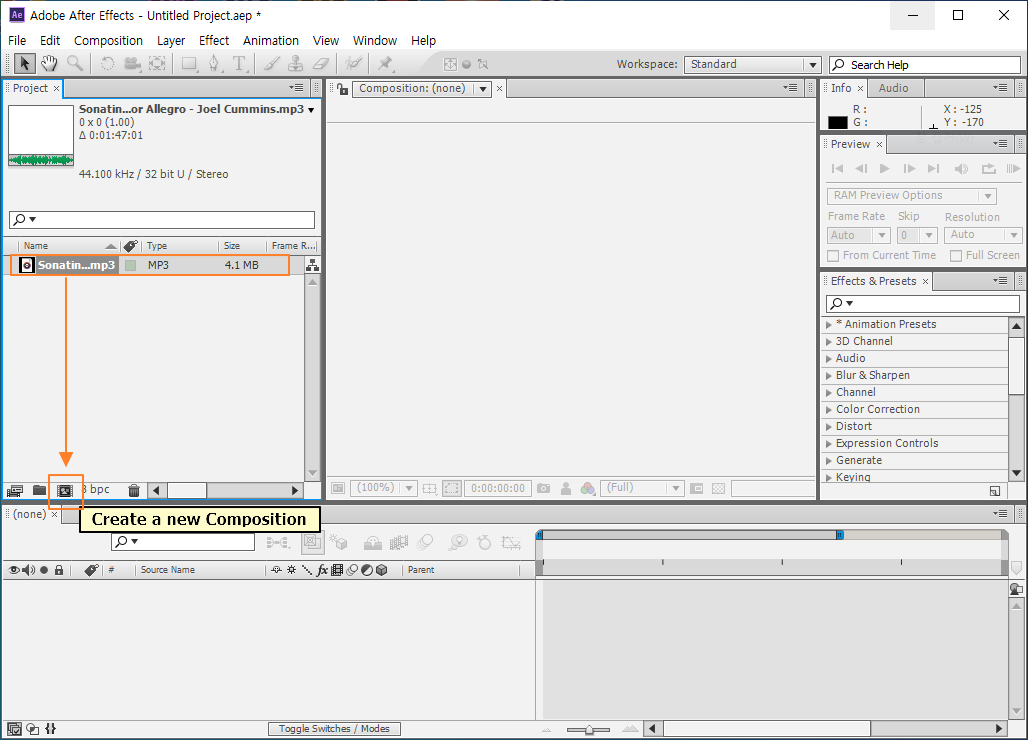The height and width of the screenshot is (740, 1028).
Task: Show channel and color management icon
Action: click(588, 488)
